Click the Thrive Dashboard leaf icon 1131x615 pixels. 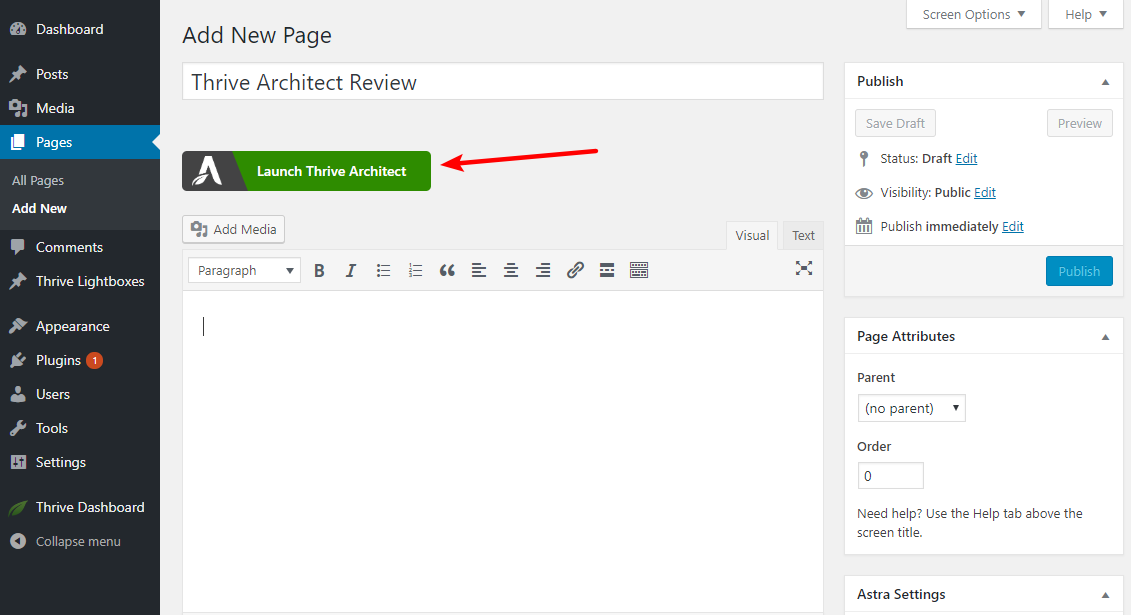(18, 508)
